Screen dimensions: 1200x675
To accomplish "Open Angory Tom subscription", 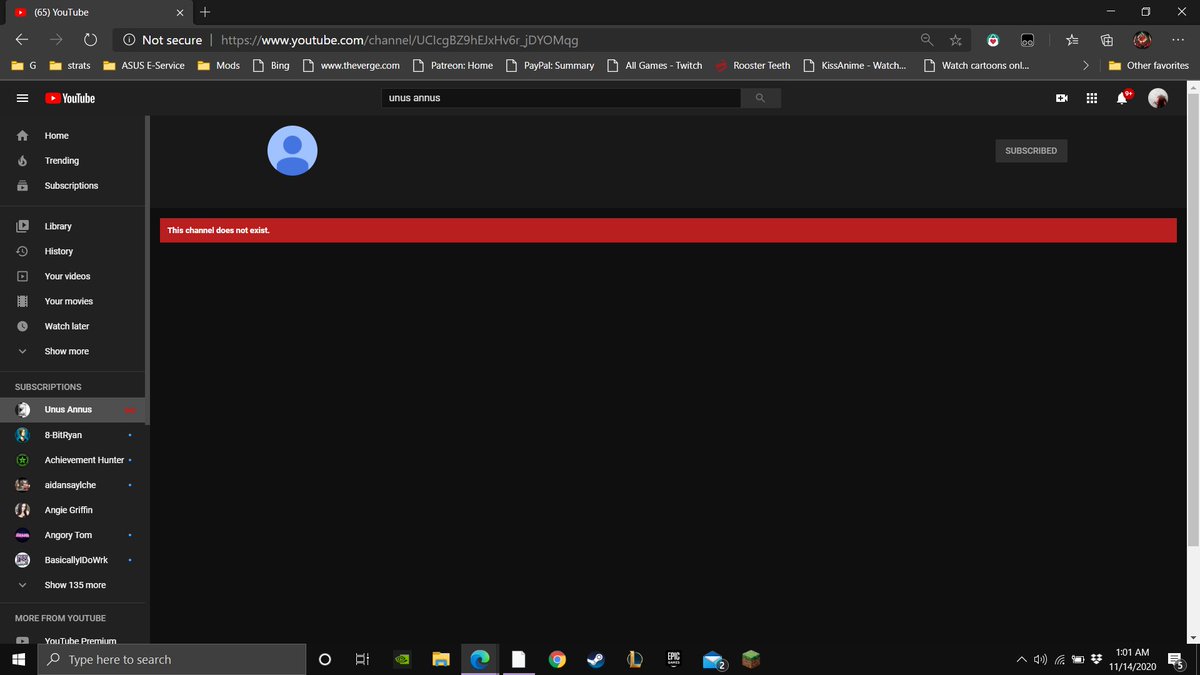I will click(73, 535).
